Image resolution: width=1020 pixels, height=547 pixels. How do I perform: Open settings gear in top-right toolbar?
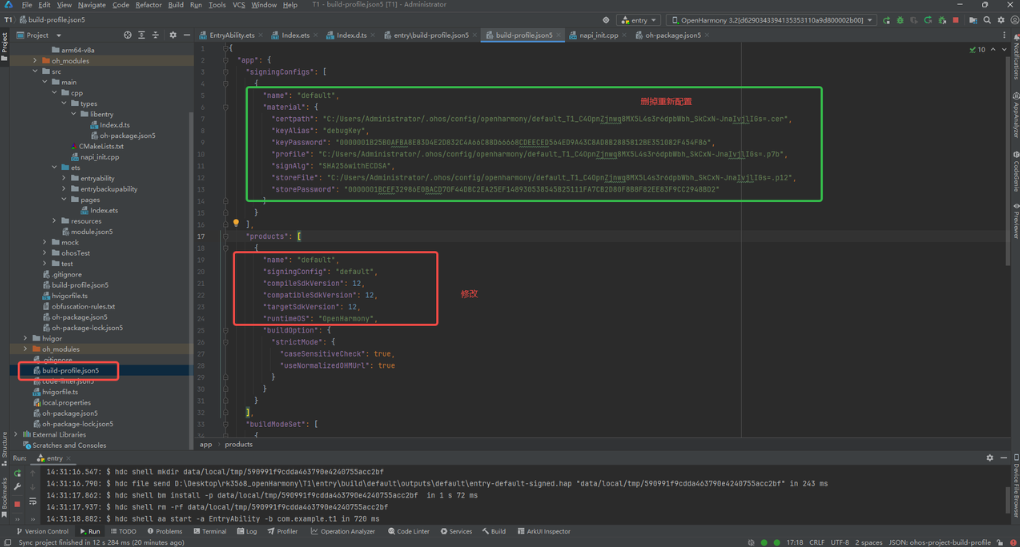pyautogui.click(x=1001, y=20)
